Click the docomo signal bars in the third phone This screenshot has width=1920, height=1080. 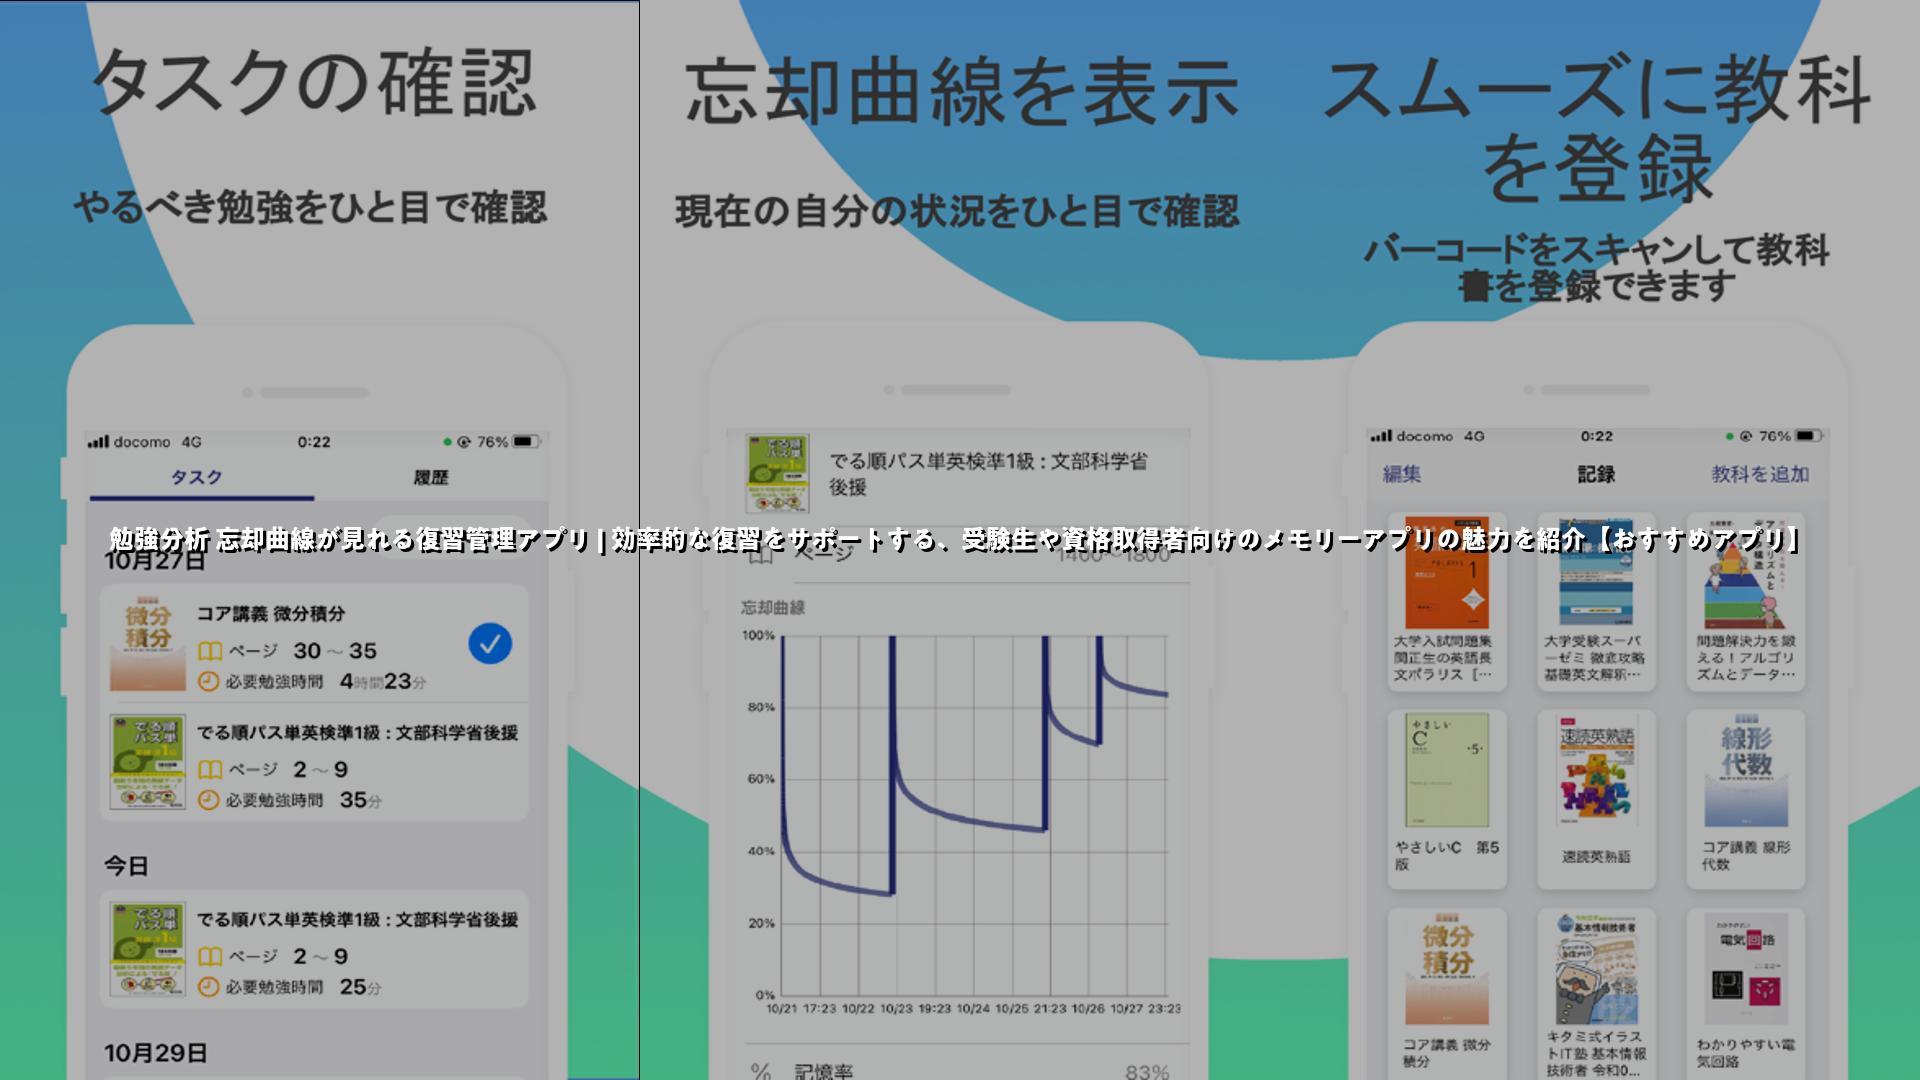coord(1381,436)
